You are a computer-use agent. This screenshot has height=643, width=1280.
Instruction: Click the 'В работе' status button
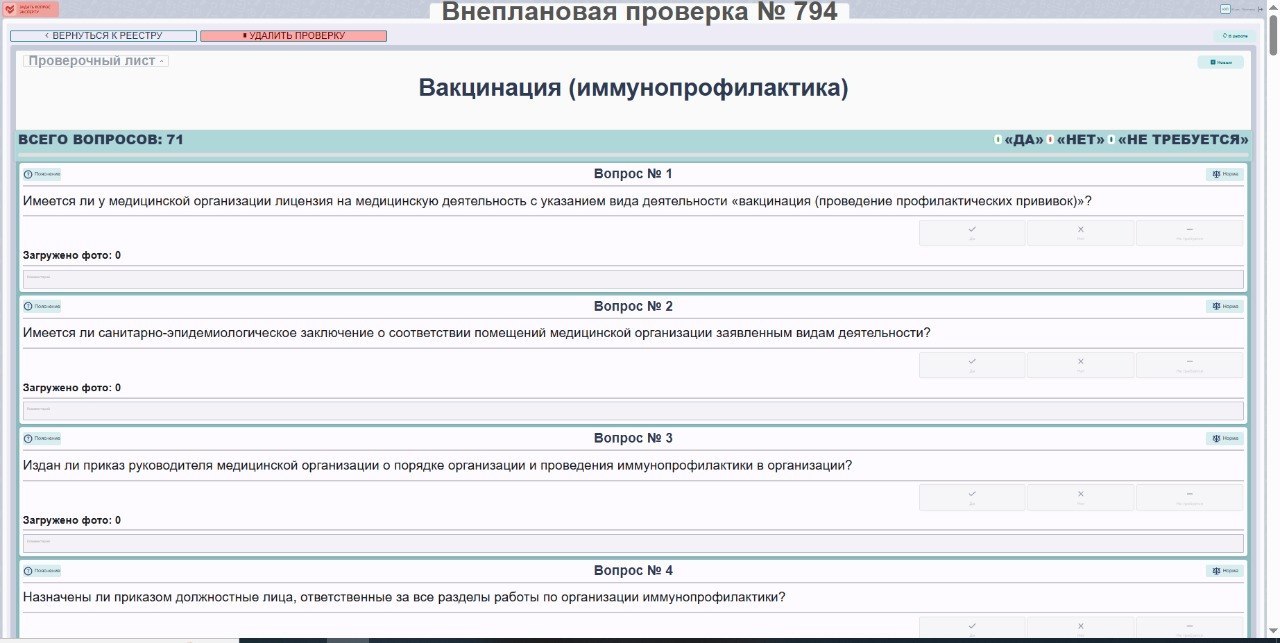1233,36
